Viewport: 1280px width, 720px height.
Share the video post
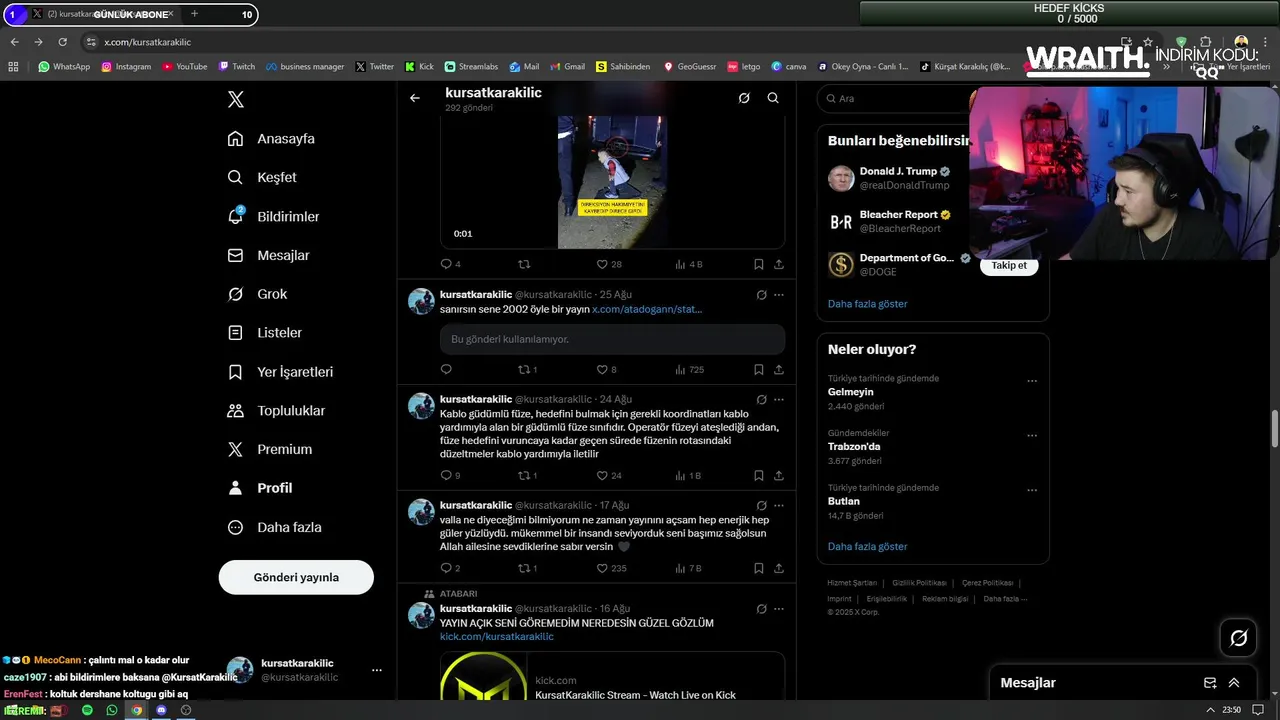click(x=779, y=264)
